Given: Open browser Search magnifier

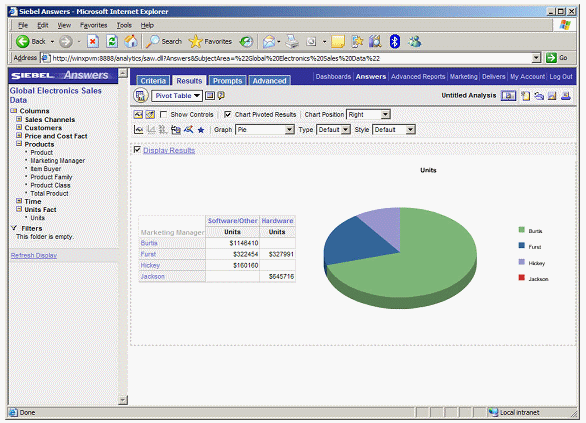Looking at the screenshot, I should 152,41.
